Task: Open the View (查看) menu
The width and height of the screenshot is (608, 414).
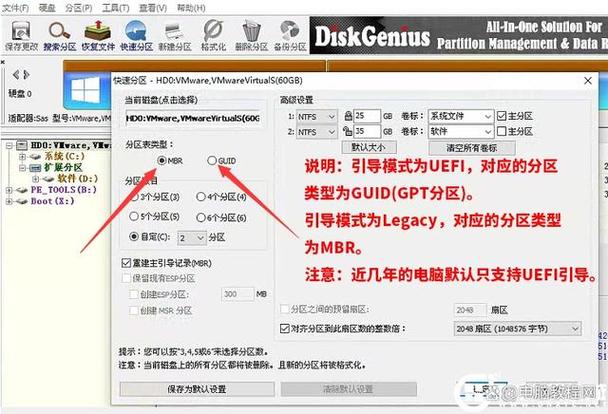Action: click(x=153, y=7)
